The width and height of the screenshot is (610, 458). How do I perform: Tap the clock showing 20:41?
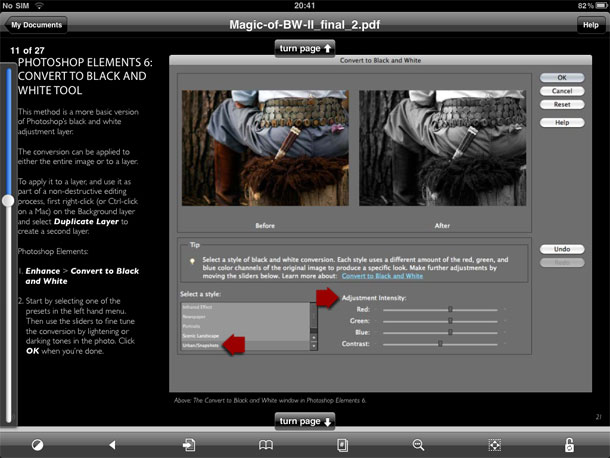pos(305,5)
